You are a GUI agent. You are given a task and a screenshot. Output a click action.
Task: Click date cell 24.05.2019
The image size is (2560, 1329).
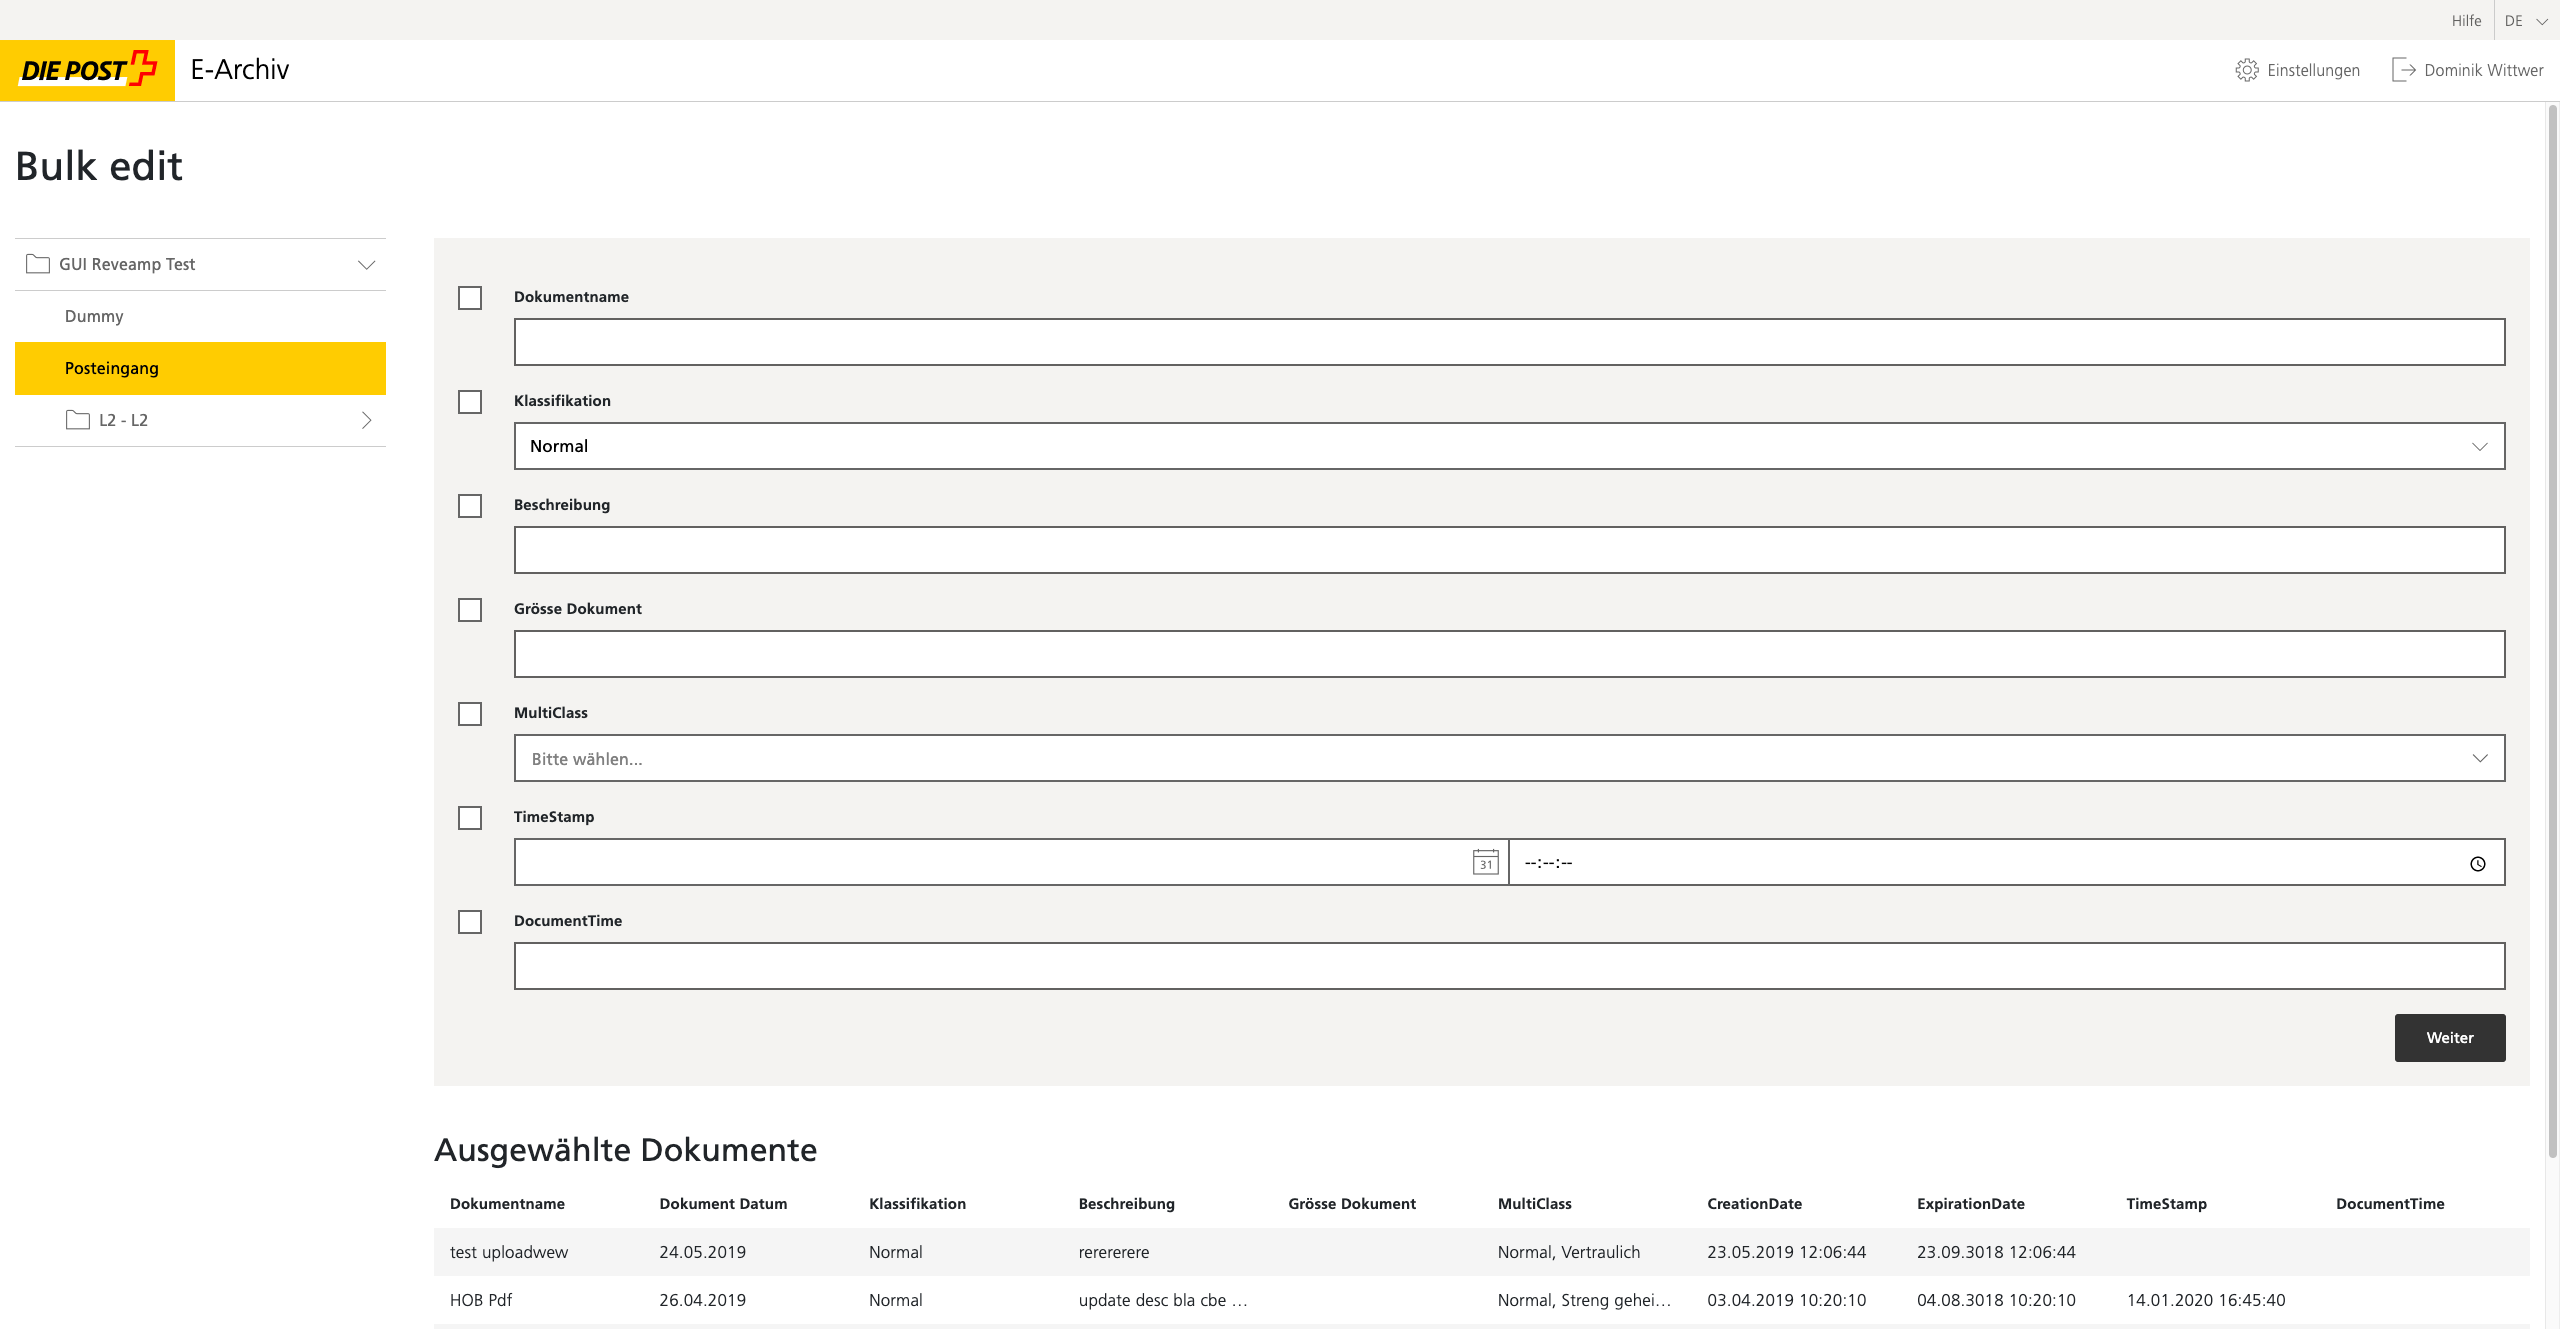coord(702,1252)
